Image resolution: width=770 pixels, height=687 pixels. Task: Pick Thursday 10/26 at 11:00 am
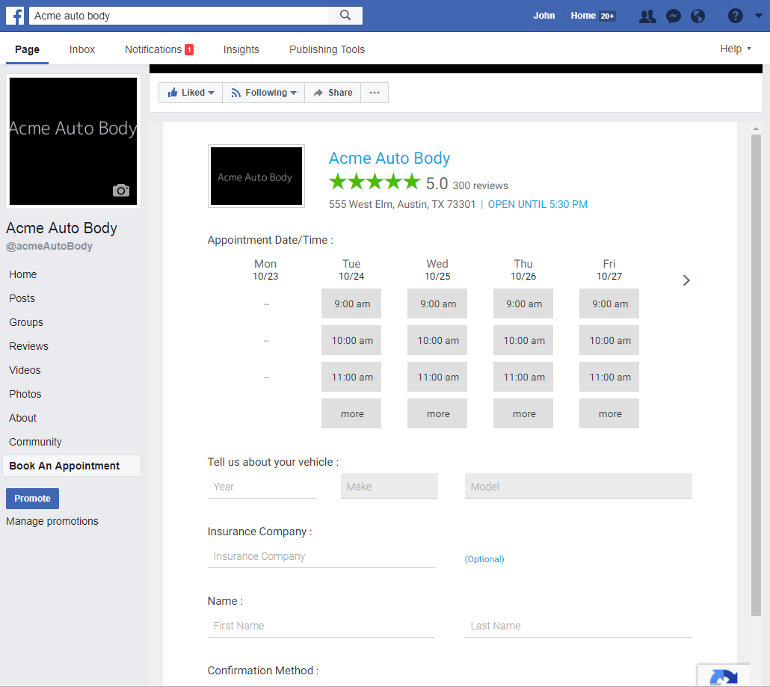[523, 377]
